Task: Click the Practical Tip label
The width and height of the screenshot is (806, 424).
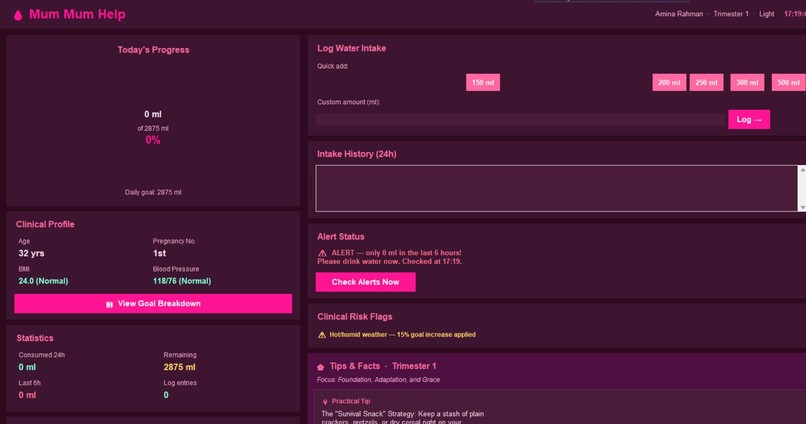Action: 351,401
